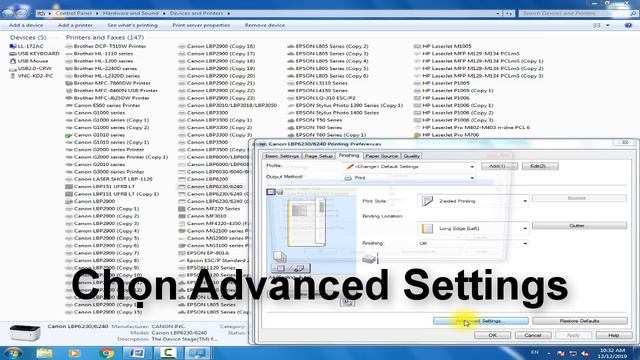The width and height of the screenshot is (640, 360).
Task: Select Brother MFC-7860DW Printer
Action: pyautogui.click(x=108, y=83)
